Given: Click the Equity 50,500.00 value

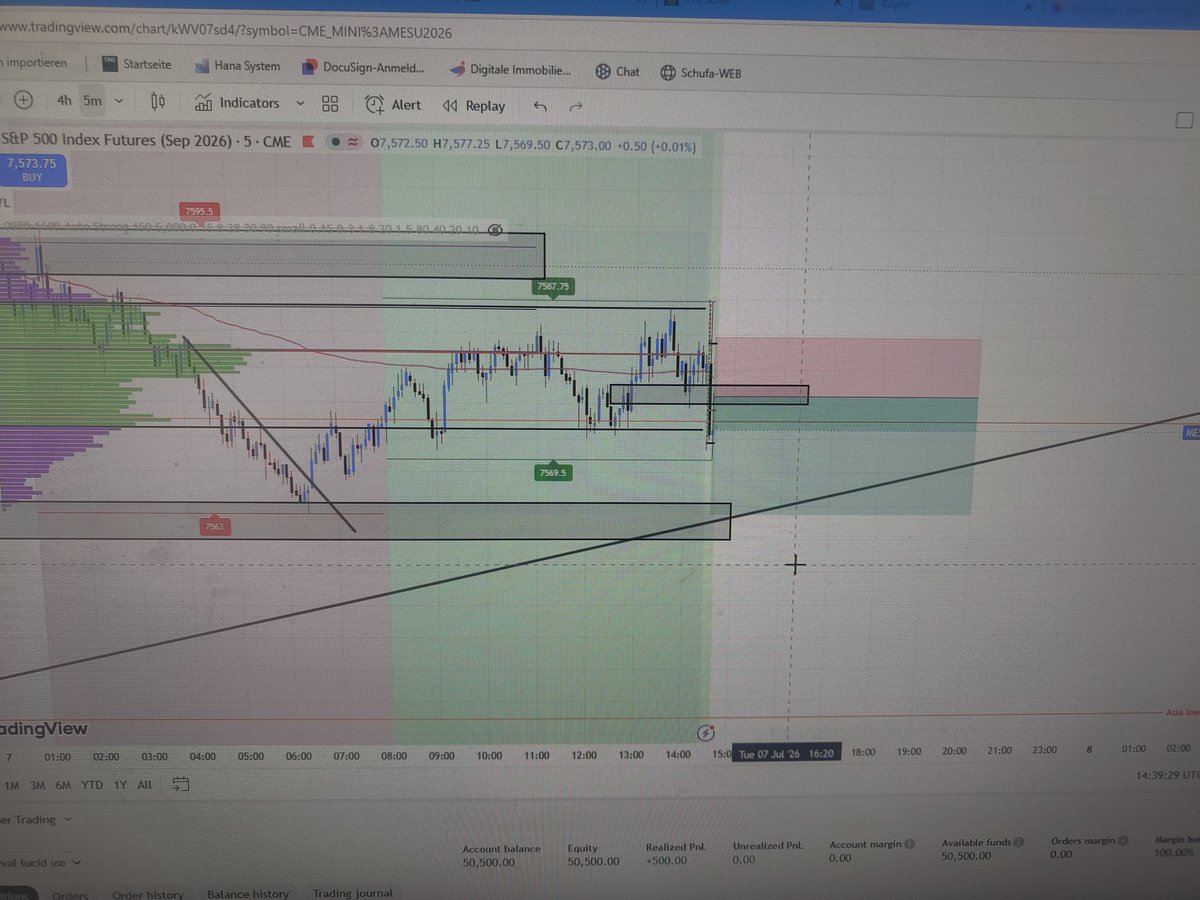Looking at the screenshot, I should pyautogui.click(x=593, y=861).
